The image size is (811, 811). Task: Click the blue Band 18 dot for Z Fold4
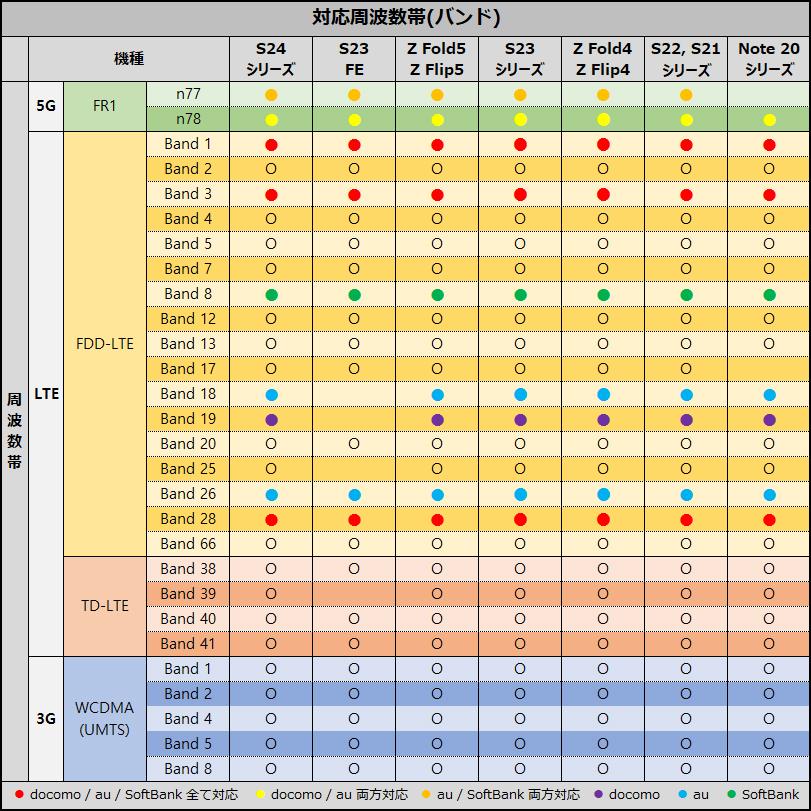(x=602, y=393)
